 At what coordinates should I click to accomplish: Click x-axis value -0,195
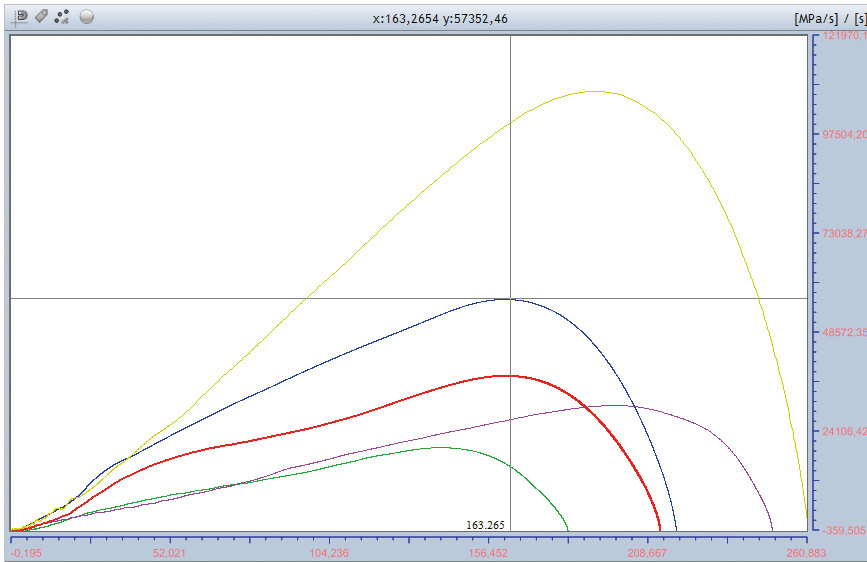click(26, 553)
